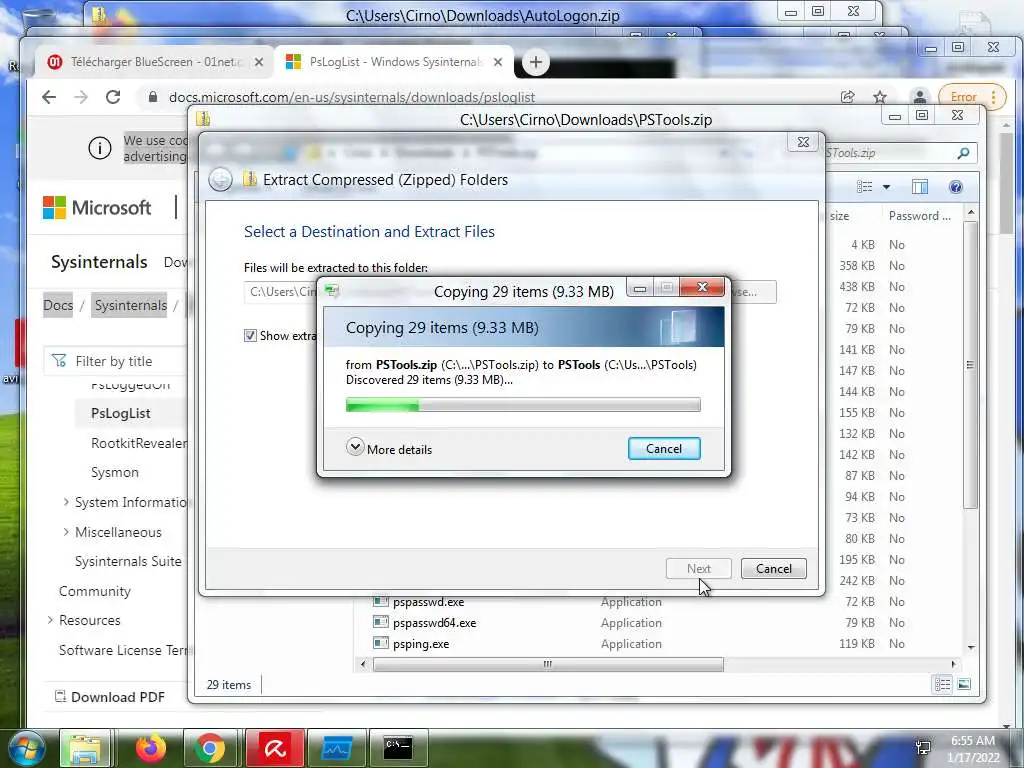Screen dimensions: 1024x768
Task: Click search magnifier in PSTools.zip window
Action: point(963,153)
